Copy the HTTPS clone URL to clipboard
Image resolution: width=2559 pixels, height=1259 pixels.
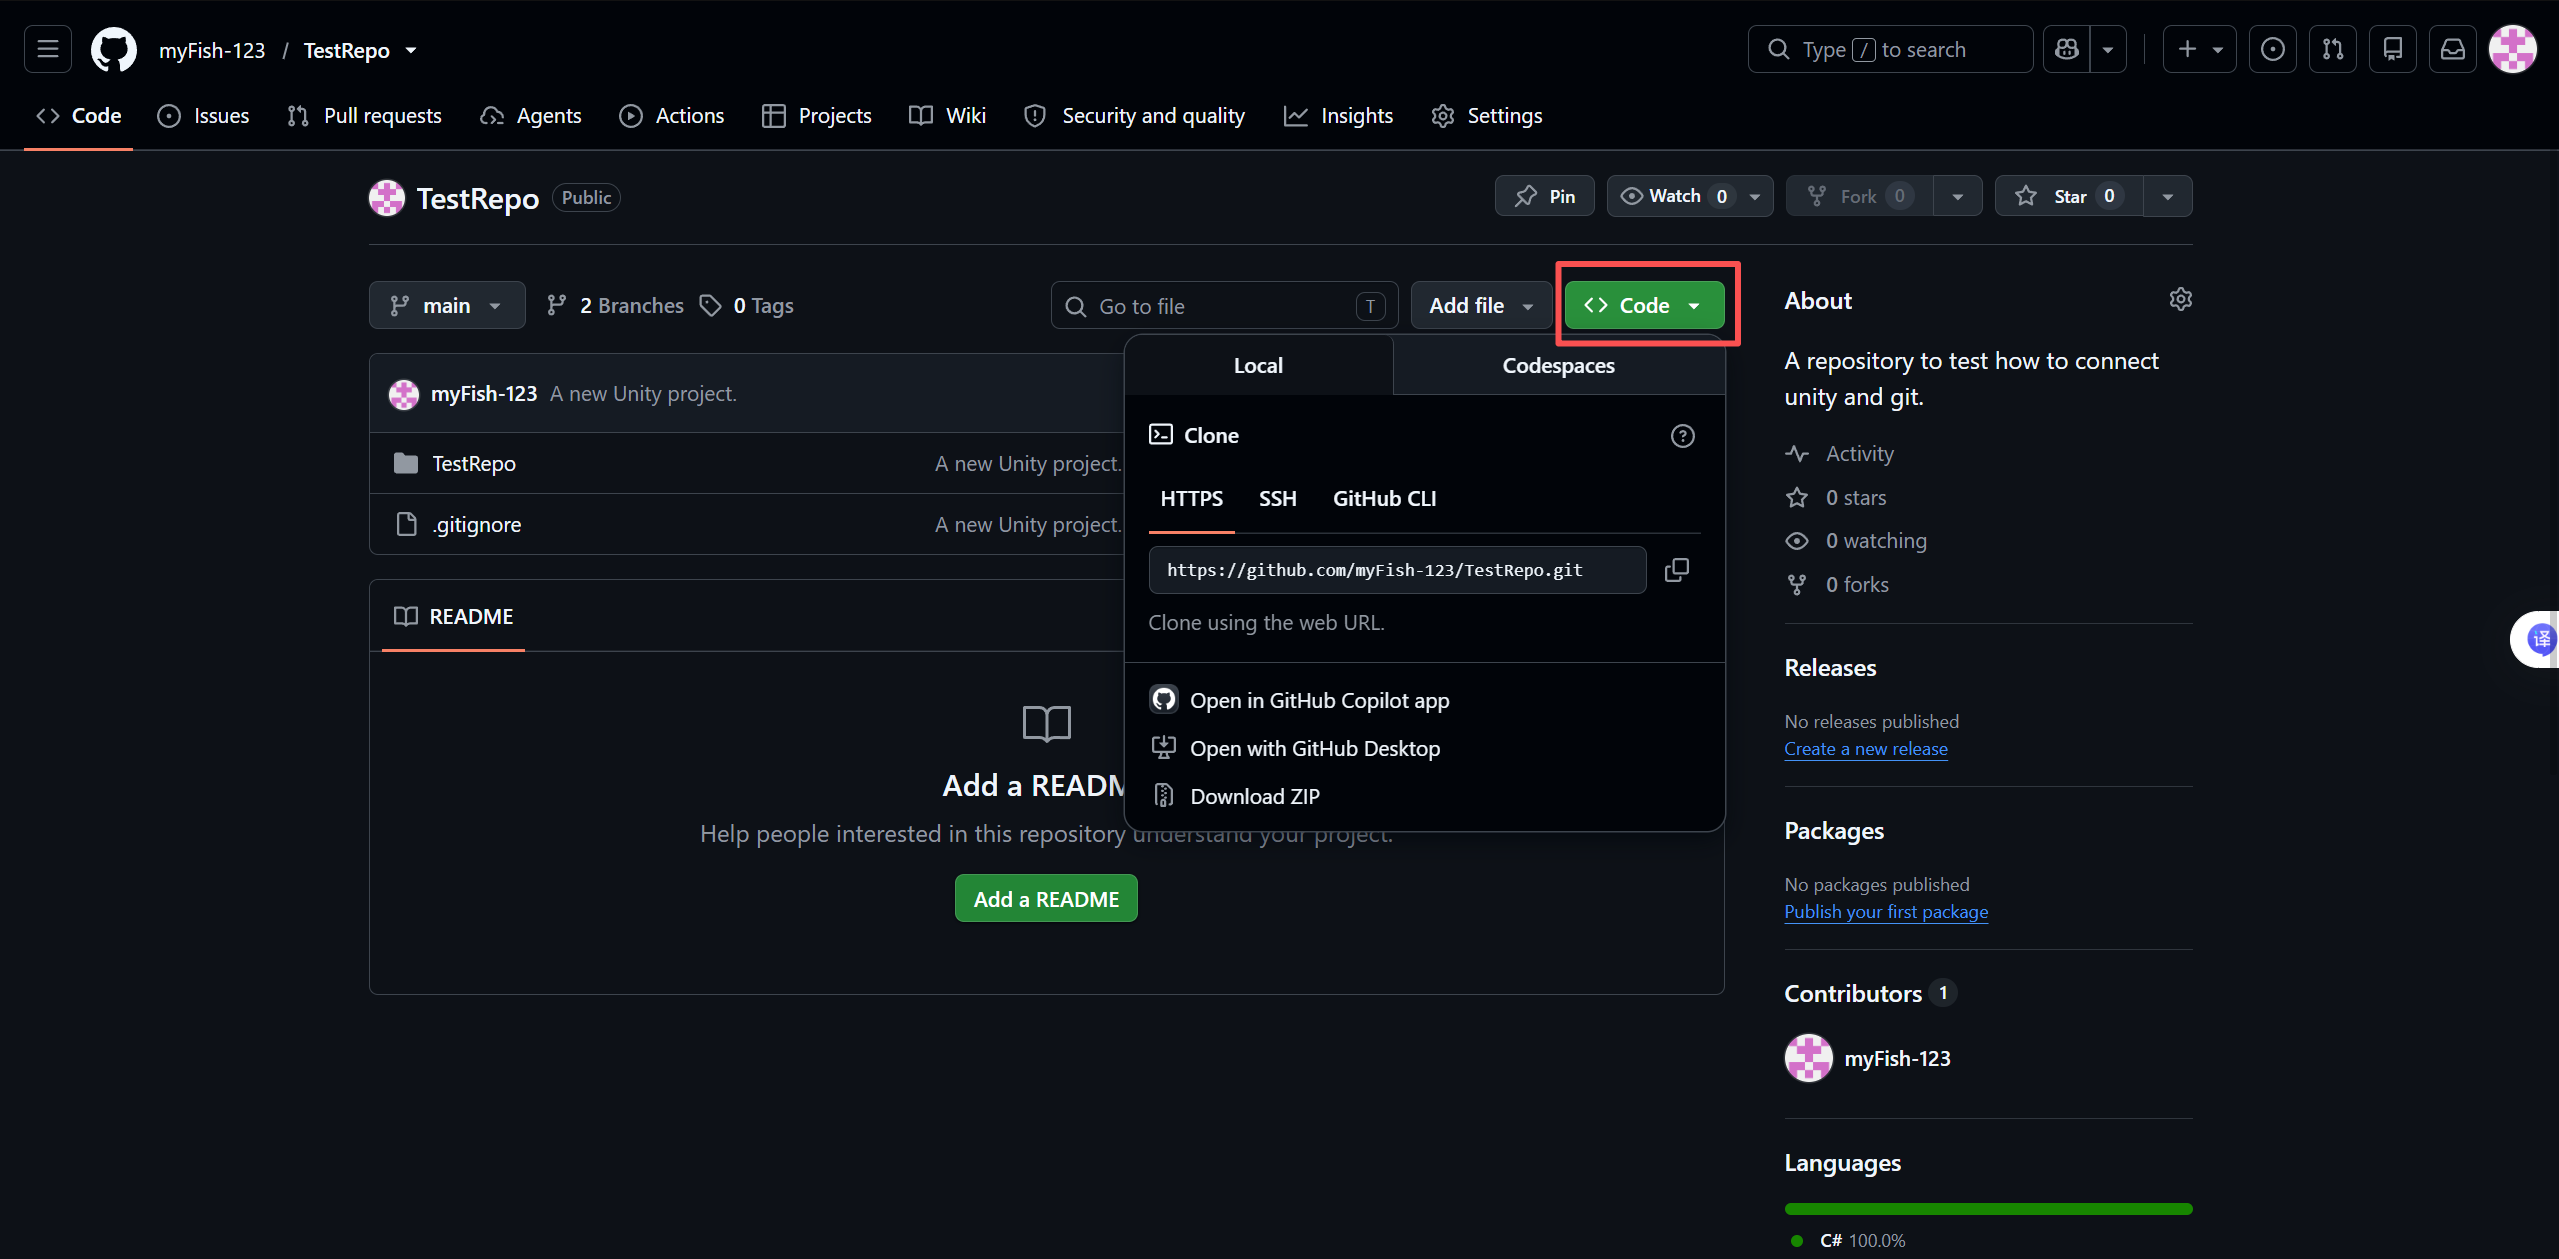click(1676, 570)
